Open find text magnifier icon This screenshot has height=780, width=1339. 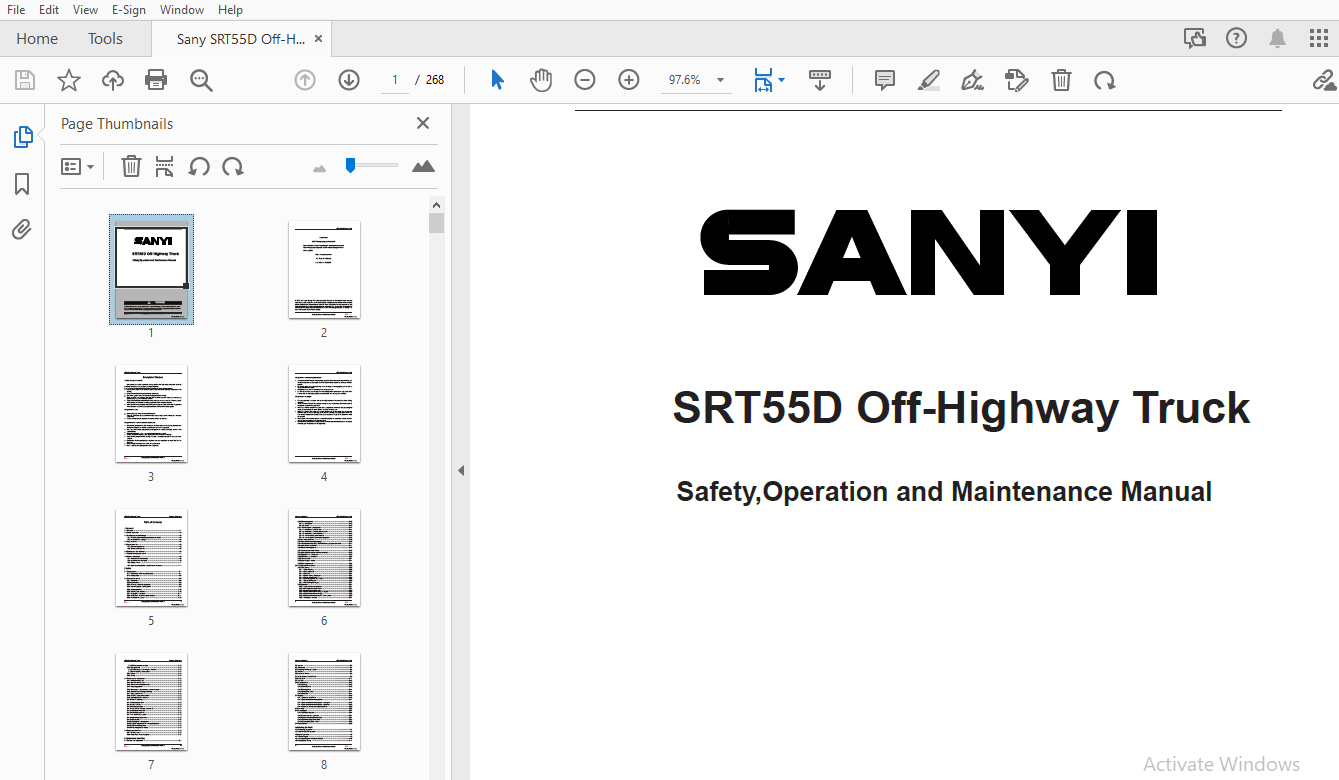[x=201, y=80]
